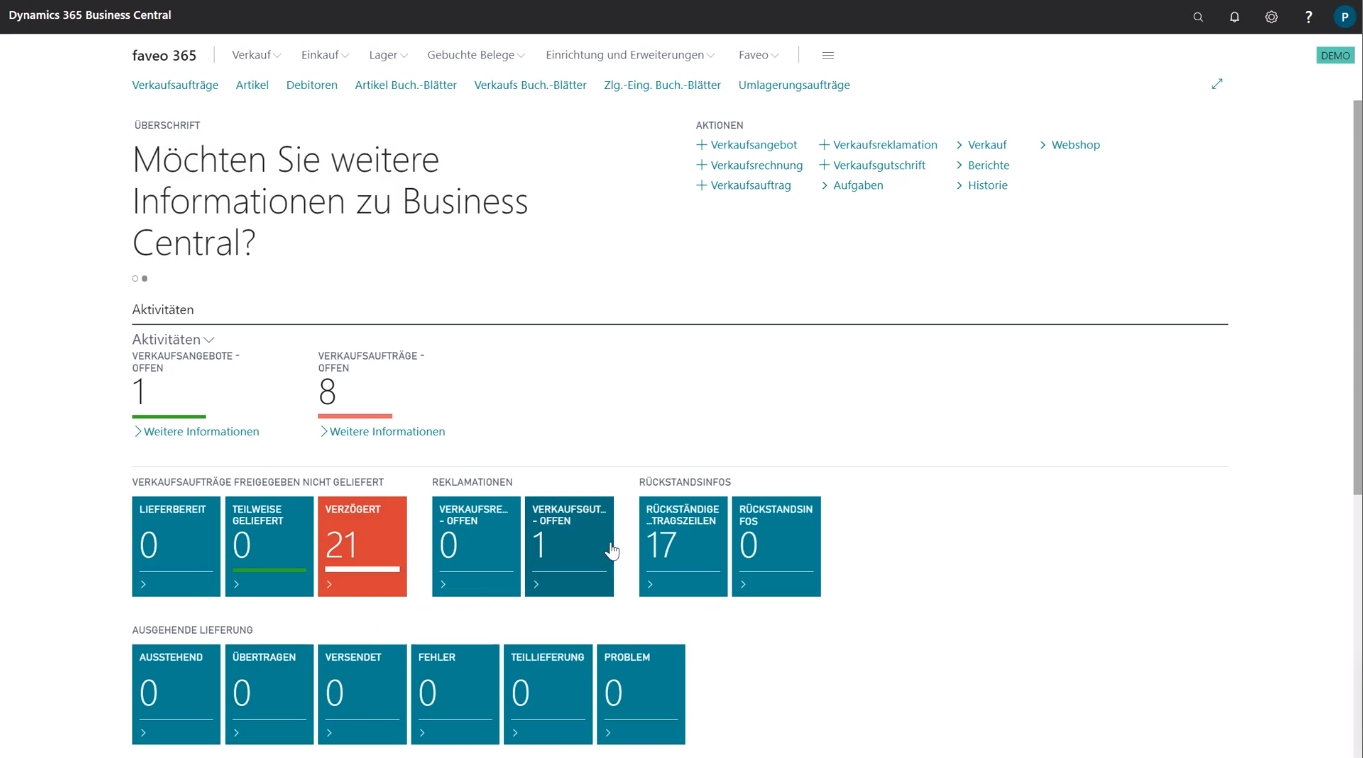Open the Übertragen delivery tile

[269, 695]
